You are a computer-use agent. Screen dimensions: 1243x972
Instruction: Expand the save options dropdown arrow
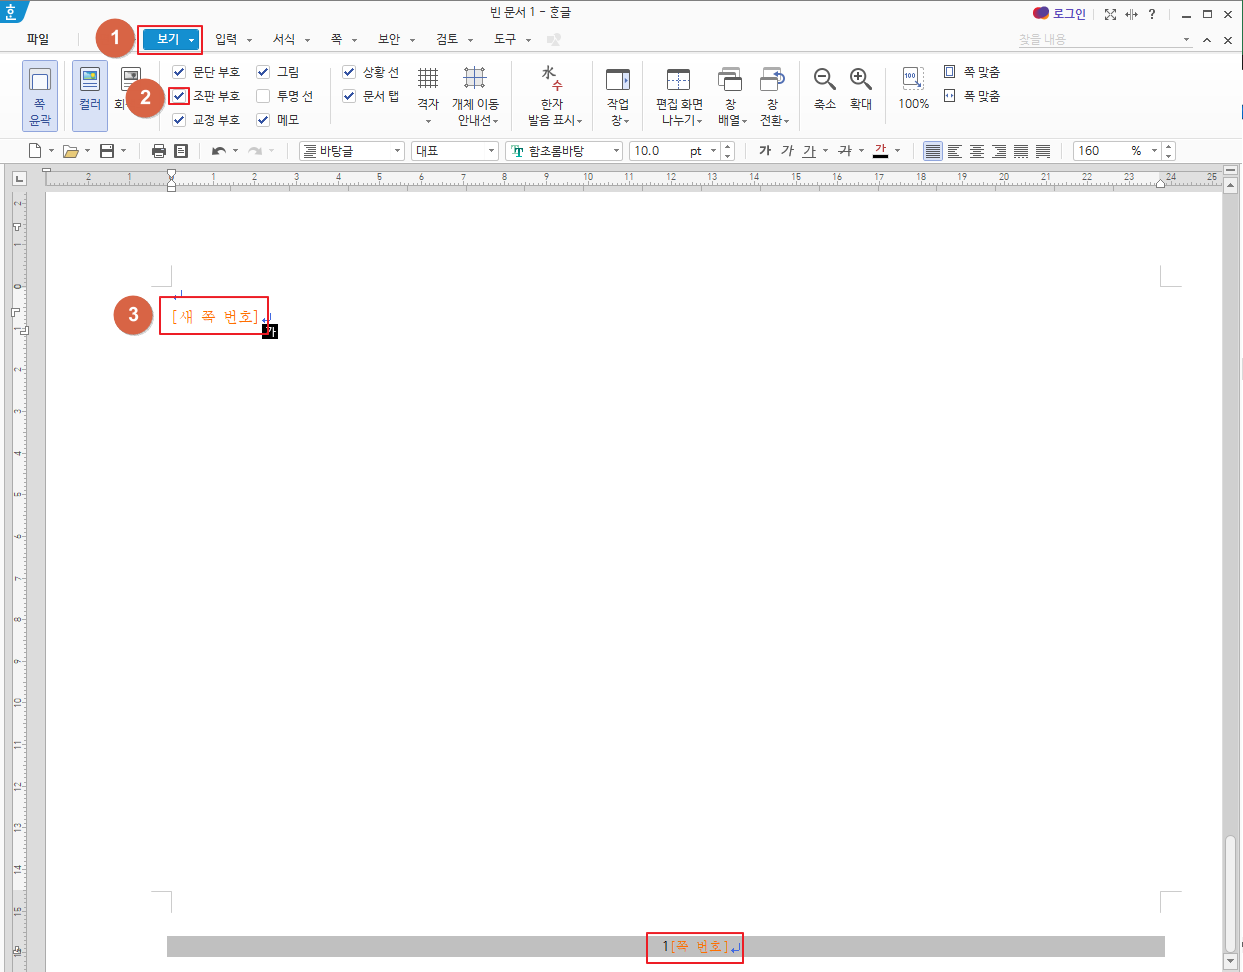click(123, 151)
